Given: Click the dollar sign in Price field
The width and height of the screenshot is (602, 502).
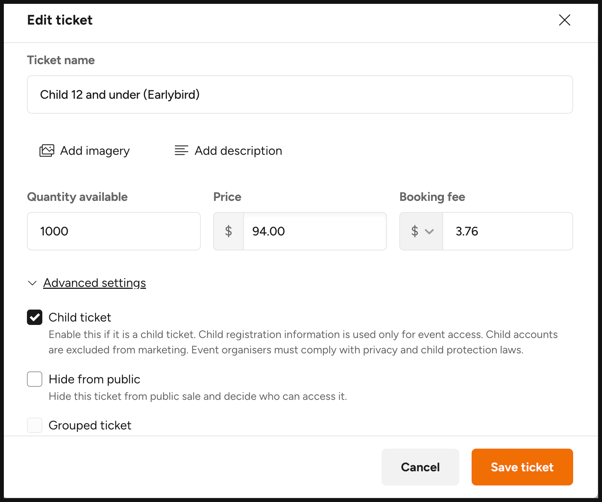Looking at the screenshot, I should pos(228,231).
